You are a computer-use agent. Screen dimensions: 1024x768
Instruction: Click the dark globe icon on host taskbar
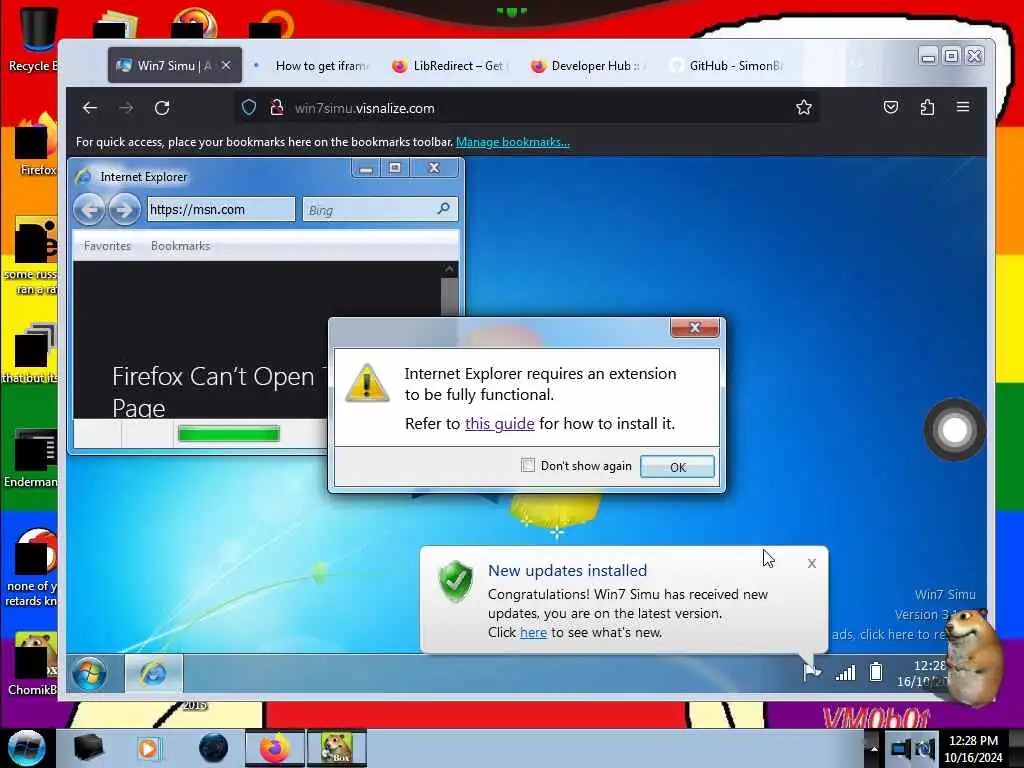point(214,748)
